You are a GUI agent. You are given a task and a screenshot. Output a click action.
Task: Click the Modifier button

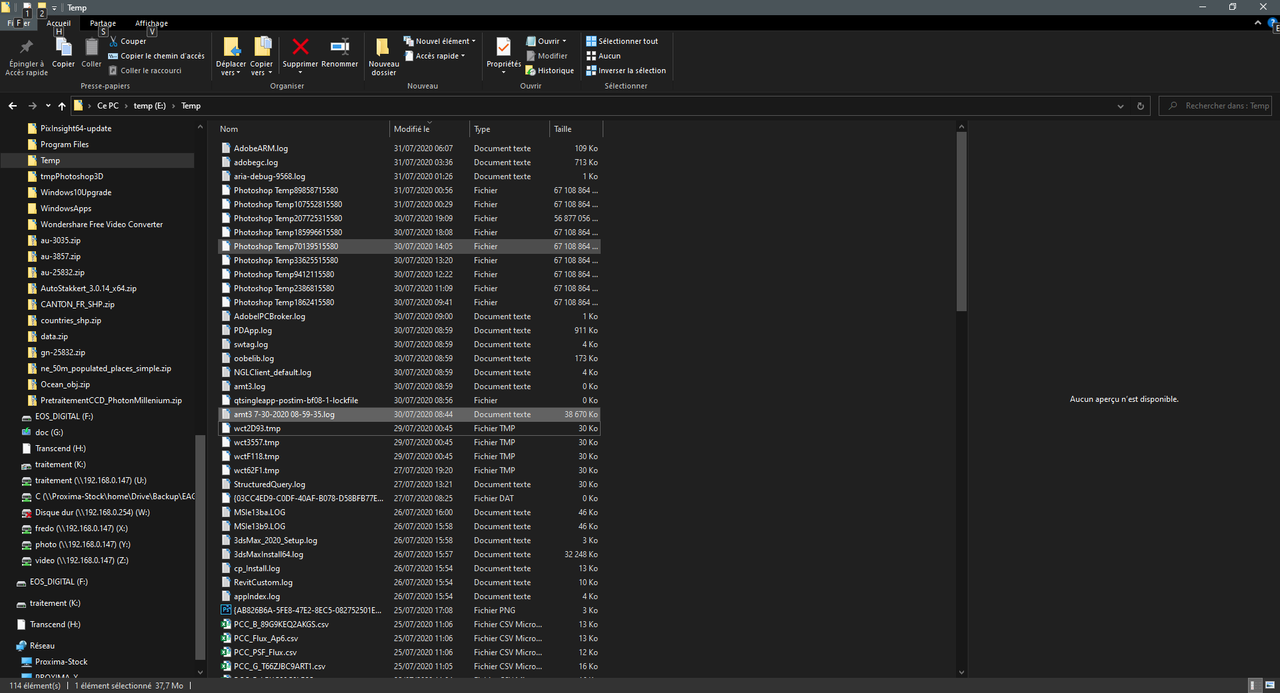(546, 56)
